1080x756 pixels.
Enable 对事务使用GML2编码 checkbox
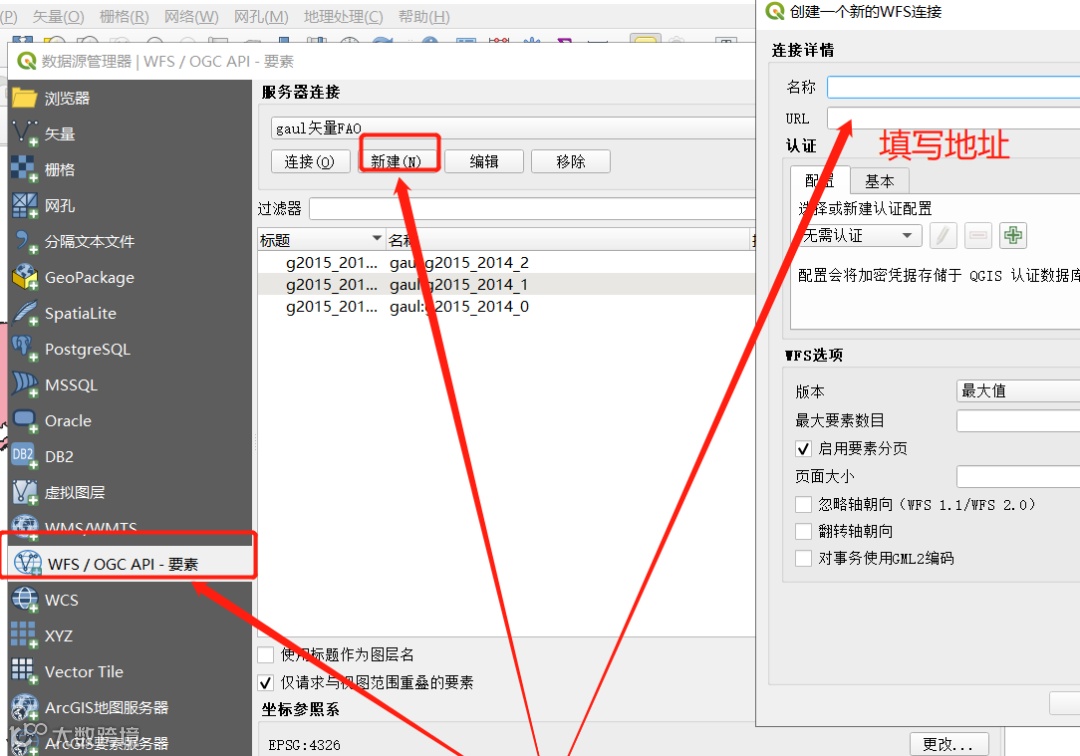803,558
